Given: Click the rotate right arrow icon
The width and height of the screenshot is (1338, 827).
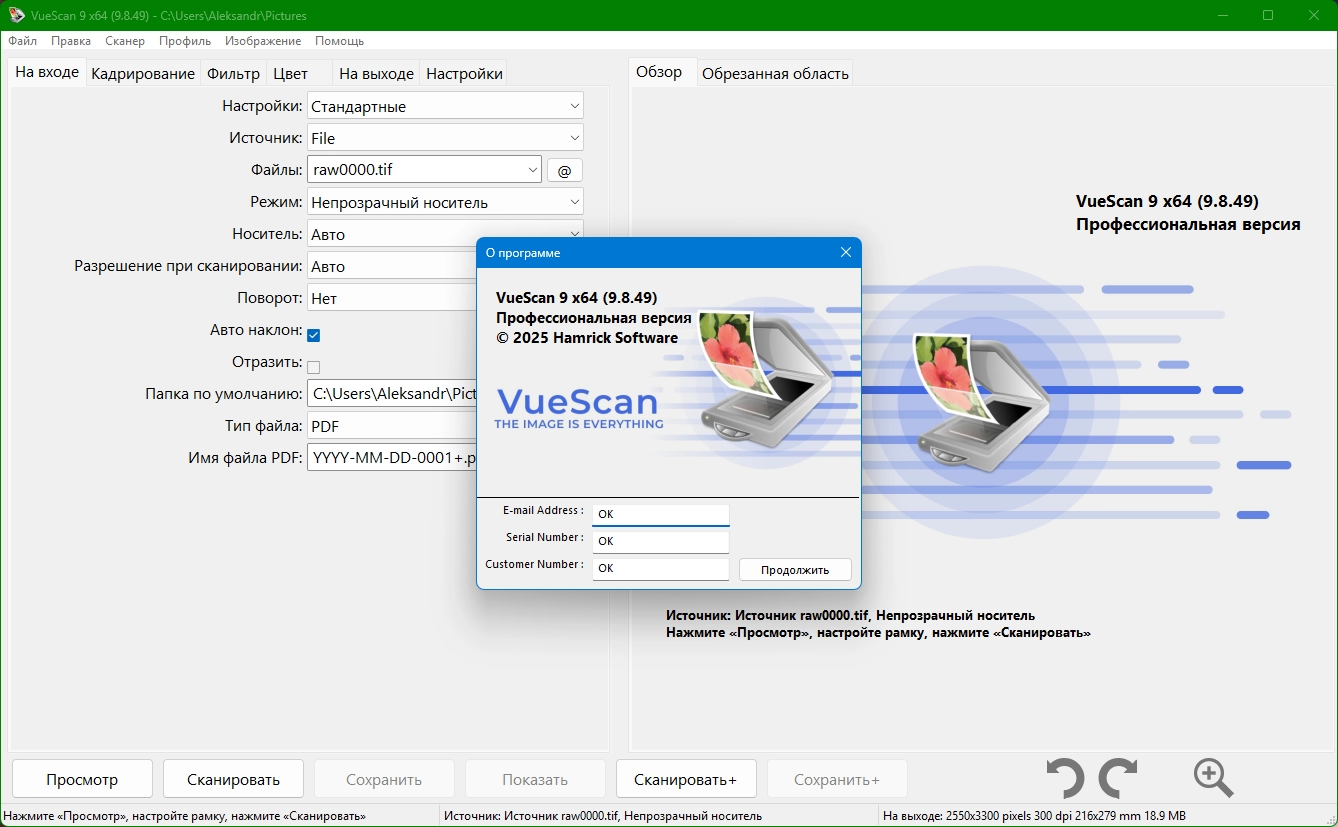Looking at the screenshot, I should coord(1118,778).
